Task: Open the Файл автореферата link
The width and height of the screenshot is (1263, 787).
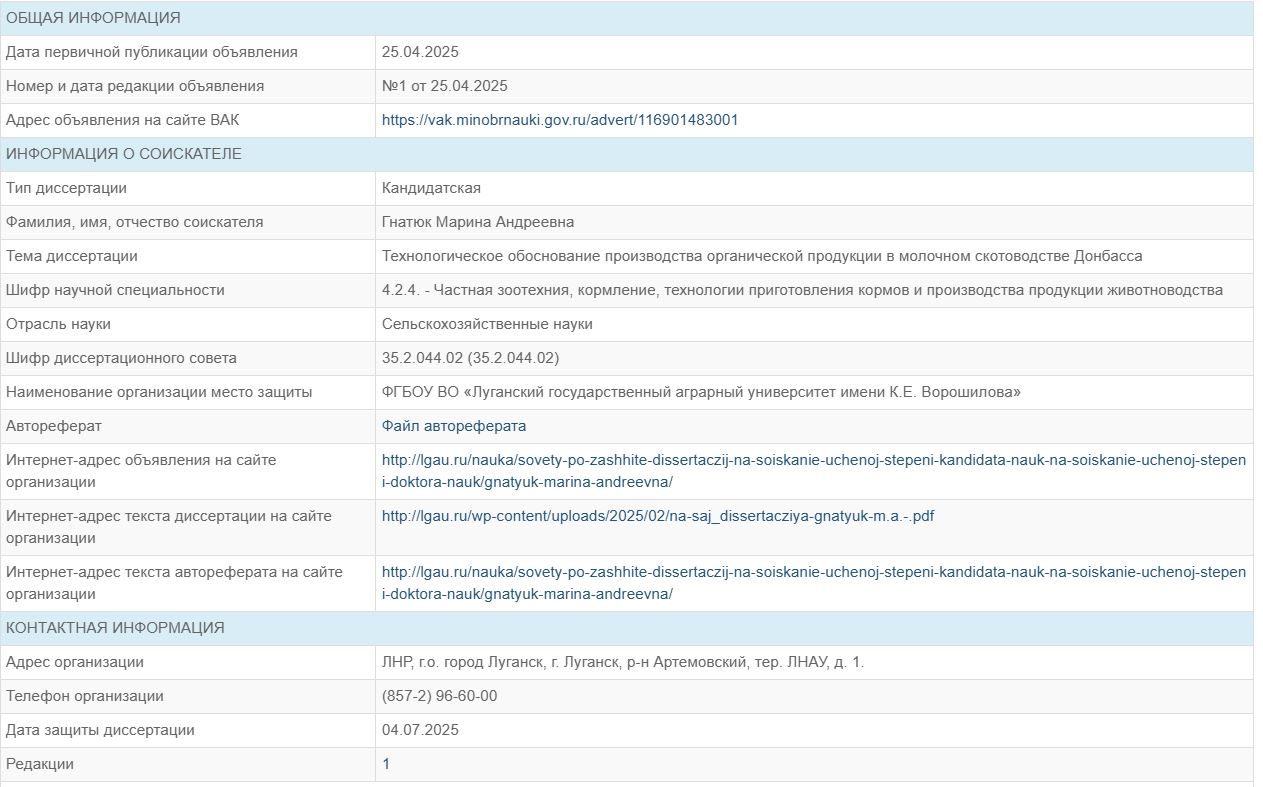Action: (454, 426)
